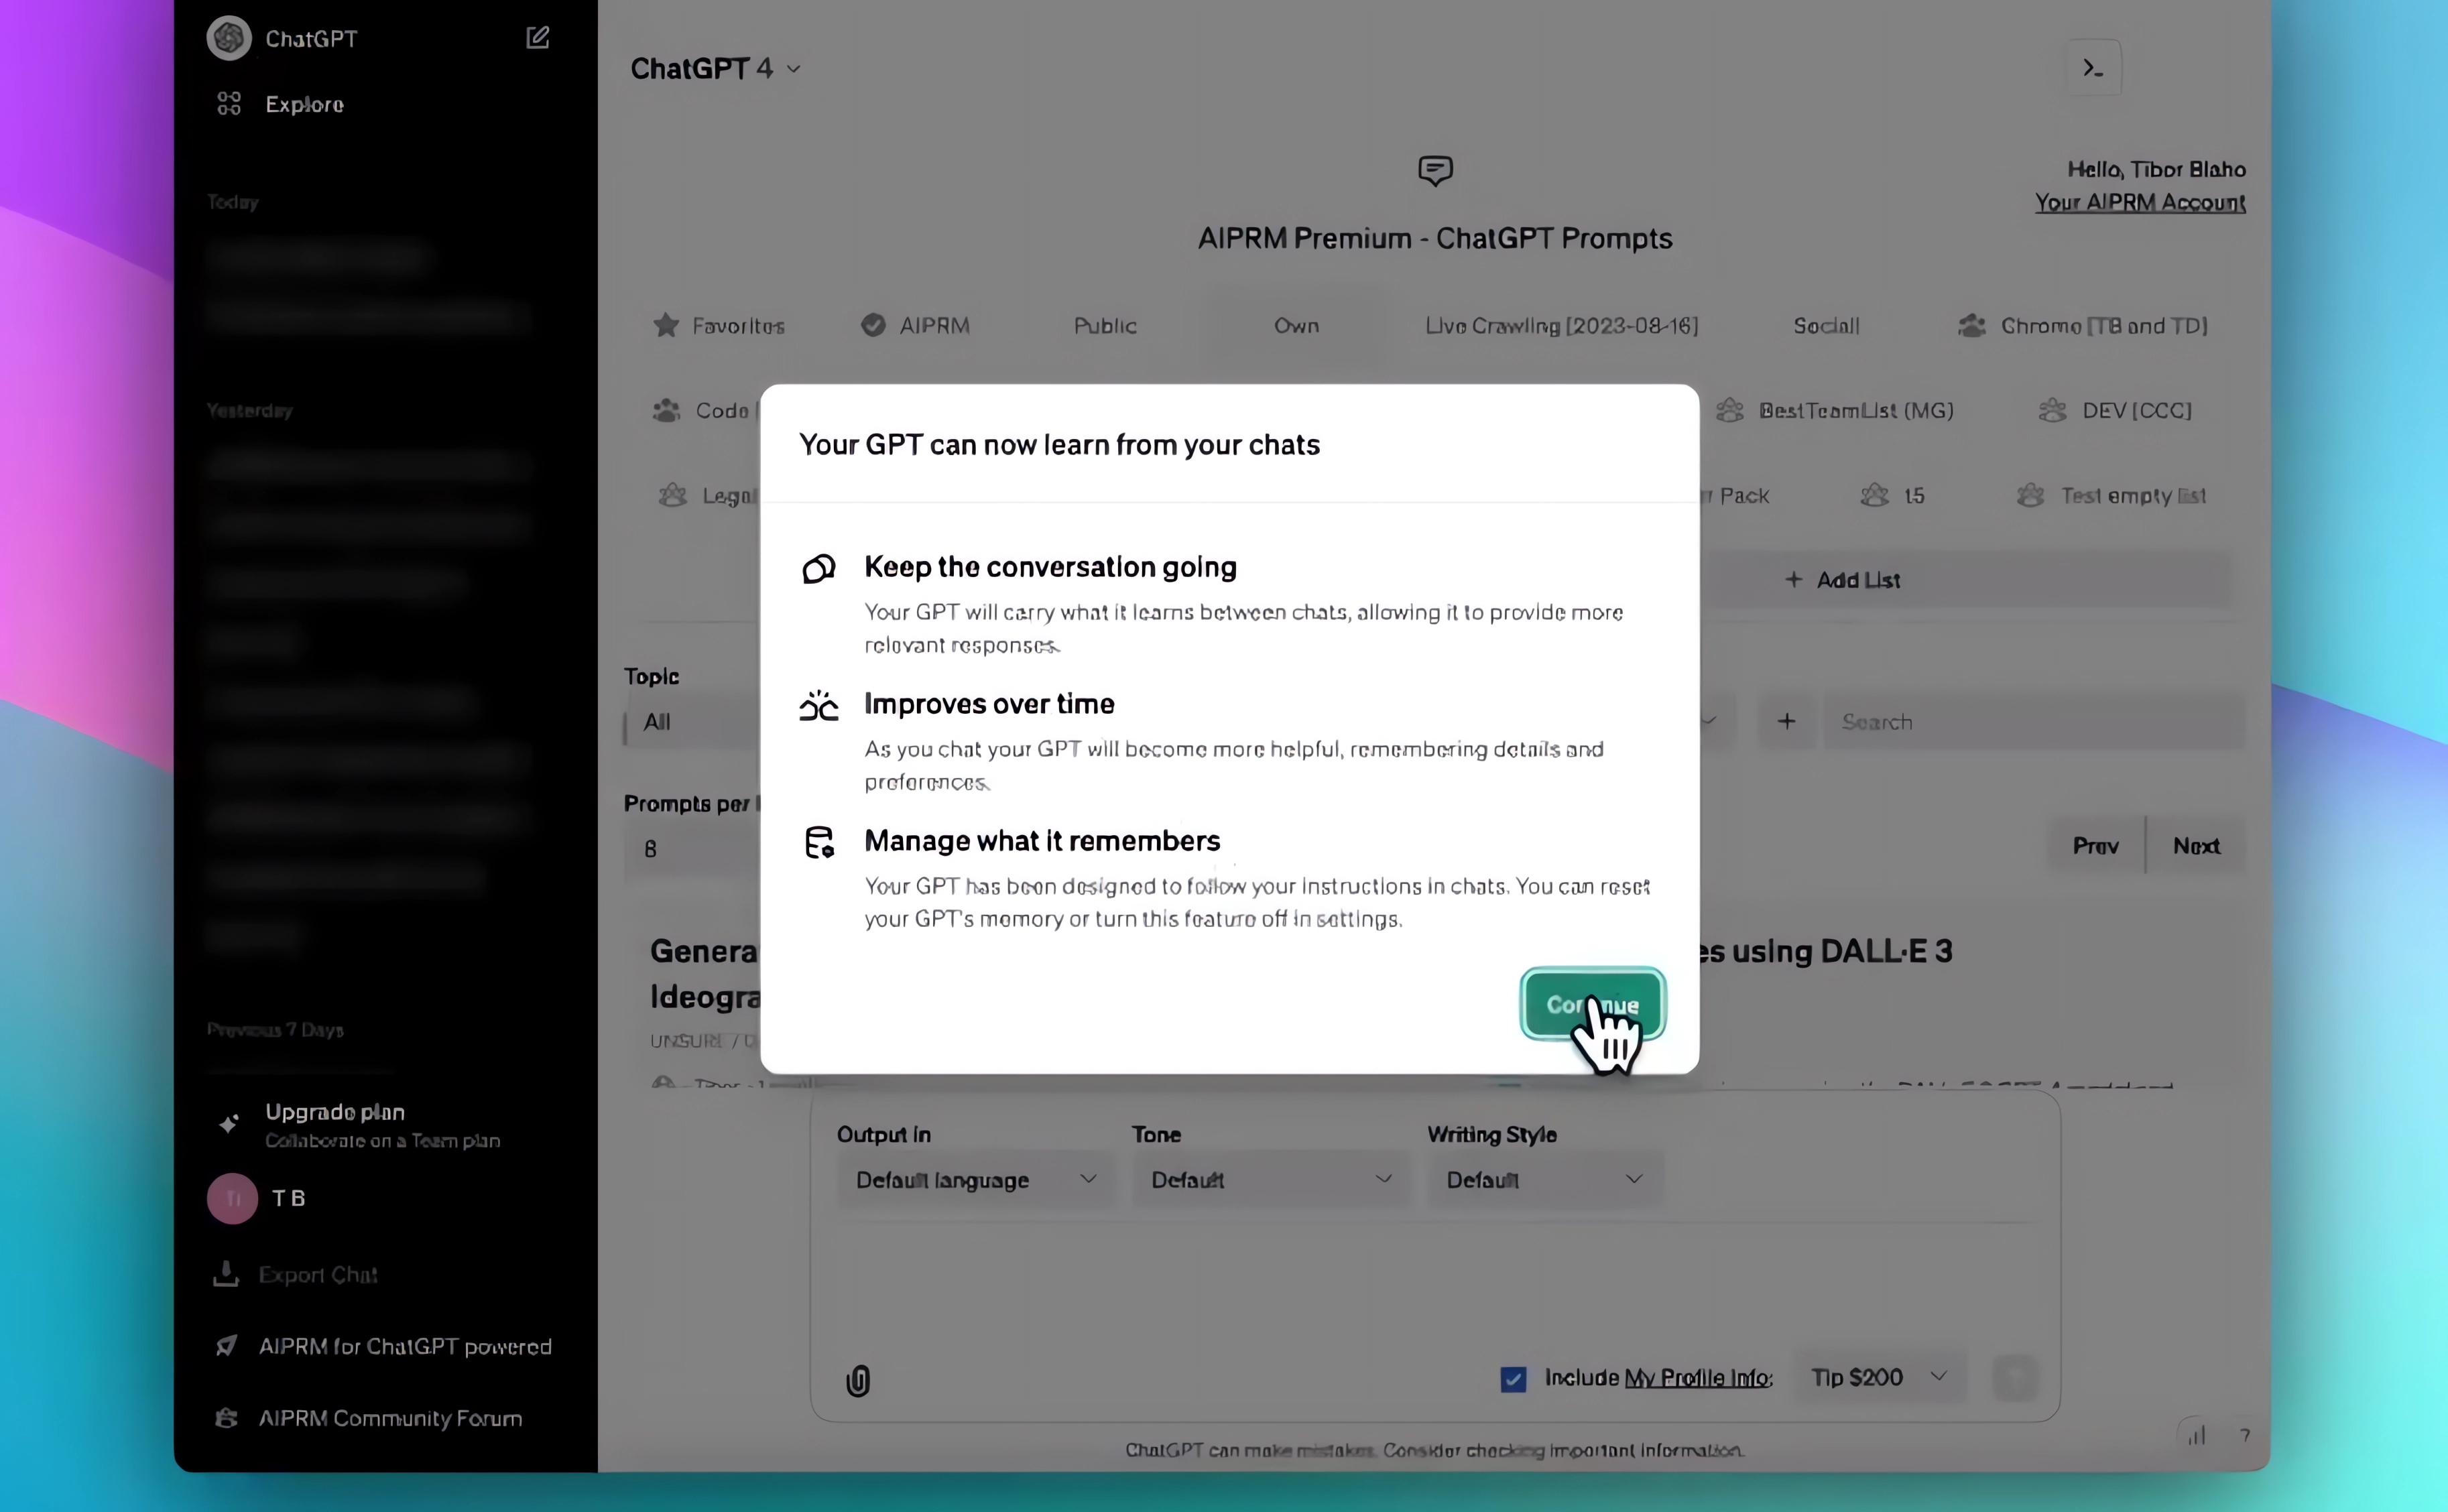
Task: Click the Export Chat download icon
Action: click(x=226, y=1274)
